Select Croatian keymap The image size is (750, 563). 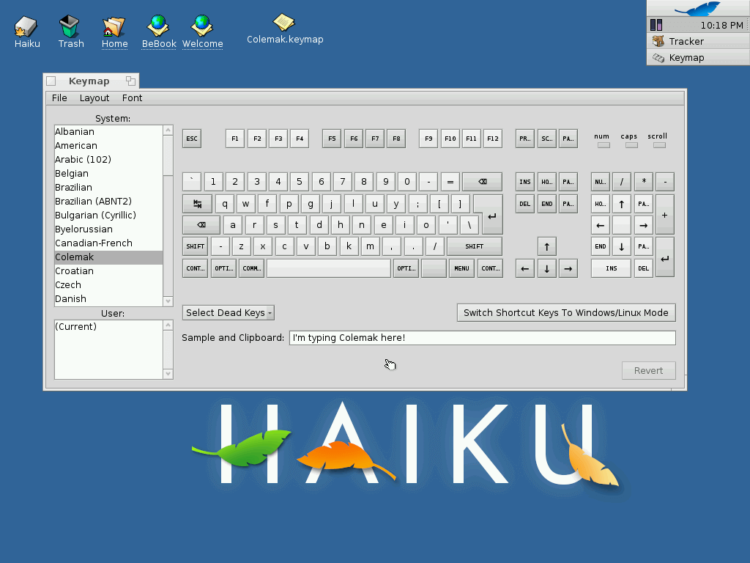tap(109, 271)
